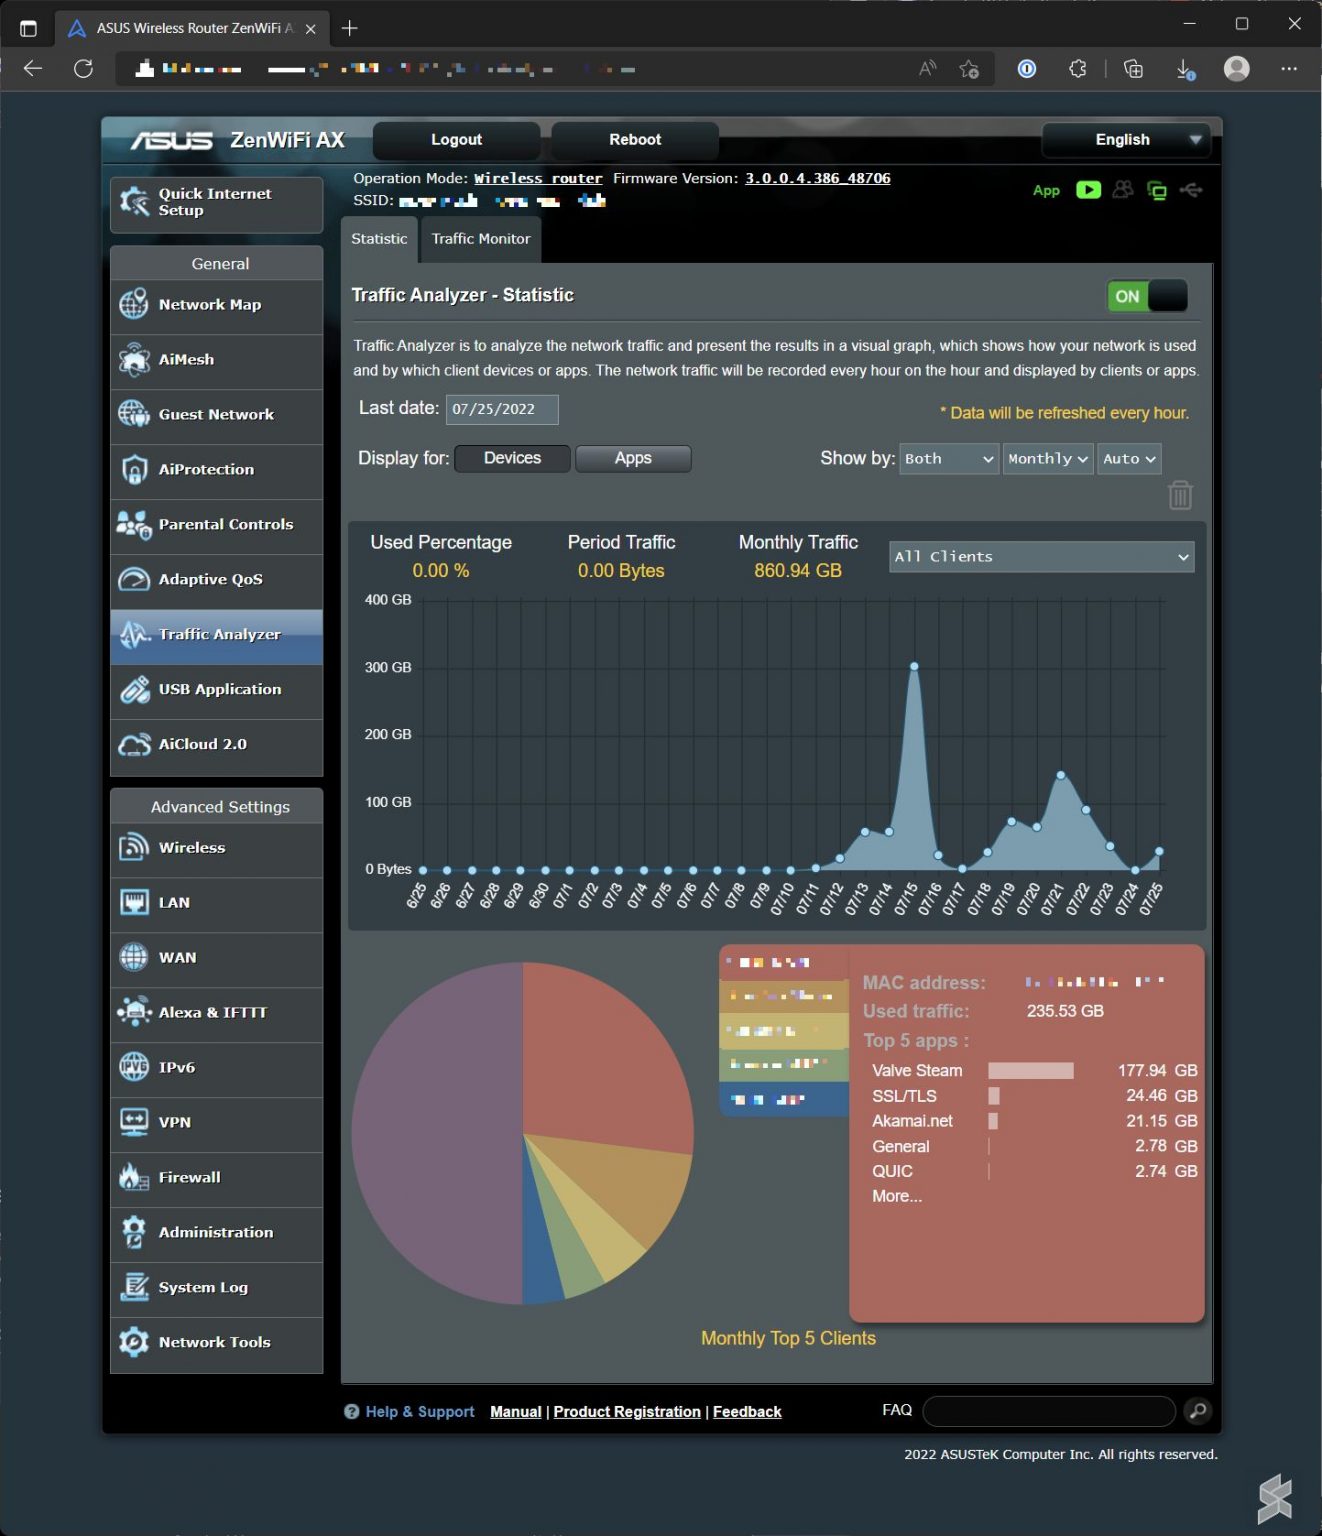Click the FAQ search magnifier icon
The width and height of the screenshot is (1322, 1536).
[1197, 1411]
